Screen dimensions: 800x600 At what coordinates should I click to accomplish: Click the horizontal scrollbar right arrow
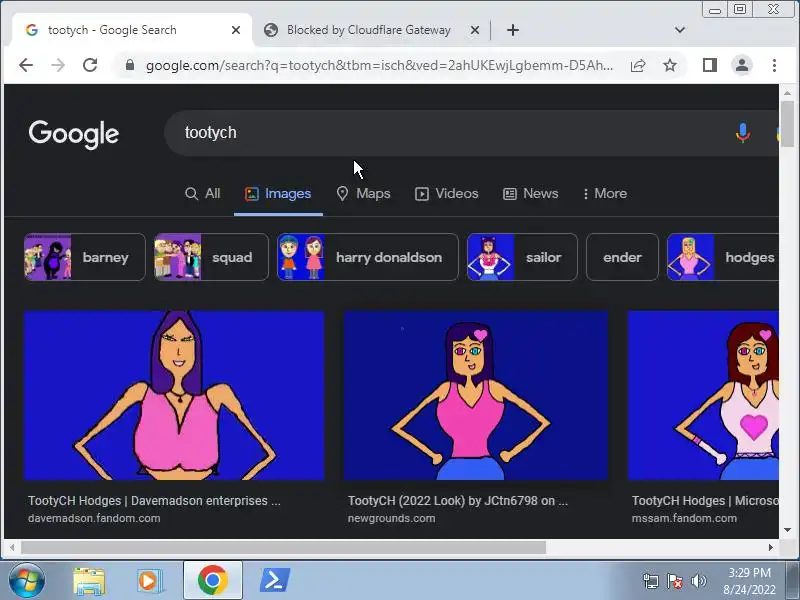[770, 547]
